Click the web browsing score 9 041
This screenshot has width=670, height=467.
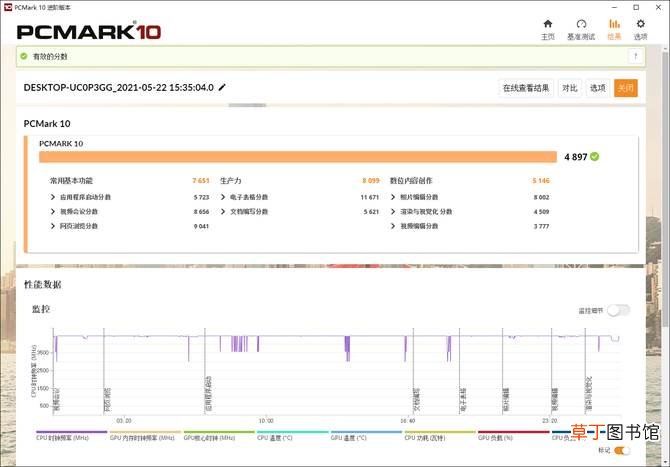pyautogui.click(x=201, y=226)
